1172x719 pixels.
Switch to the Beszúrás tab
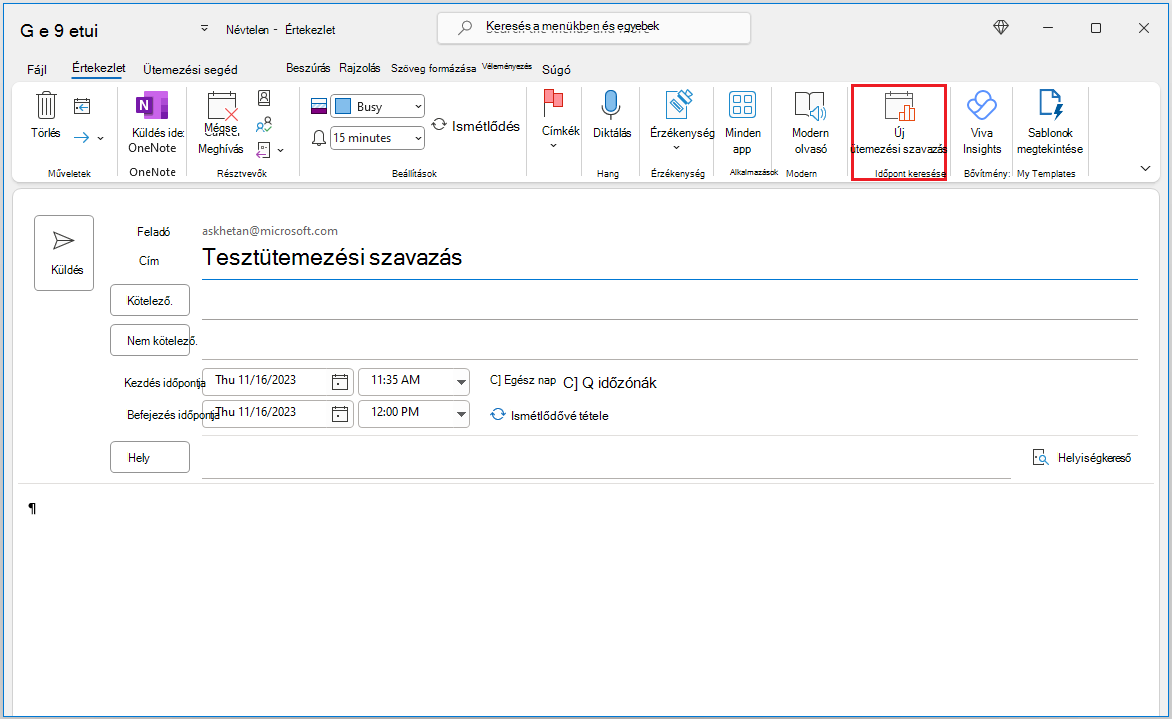click(308, 68)
